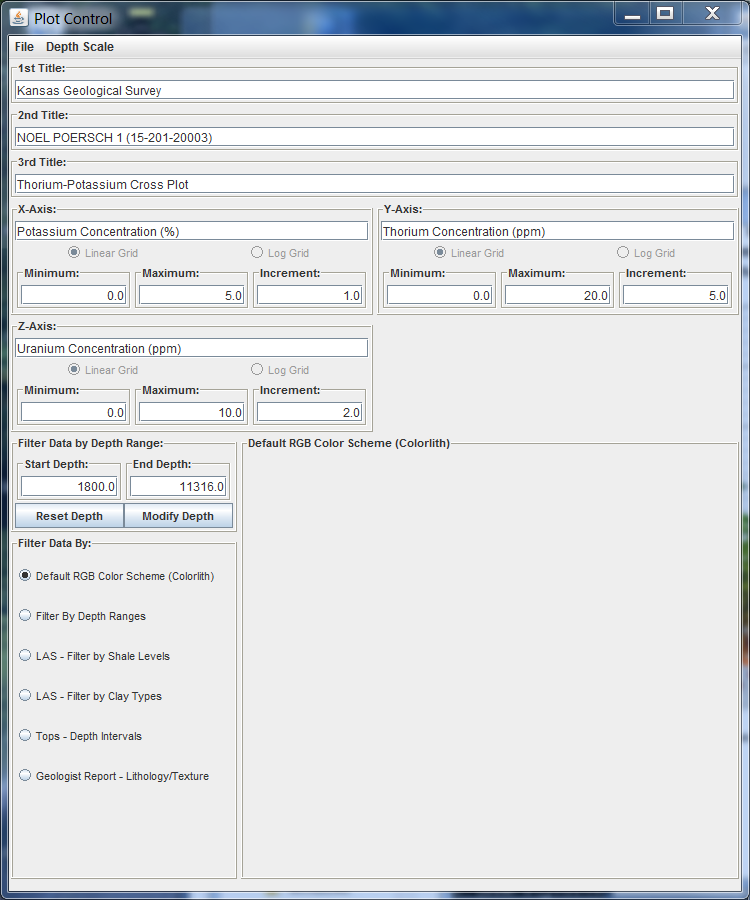Click the End Depth field
This screenshot has width=750, height=900.
(178, 486)
